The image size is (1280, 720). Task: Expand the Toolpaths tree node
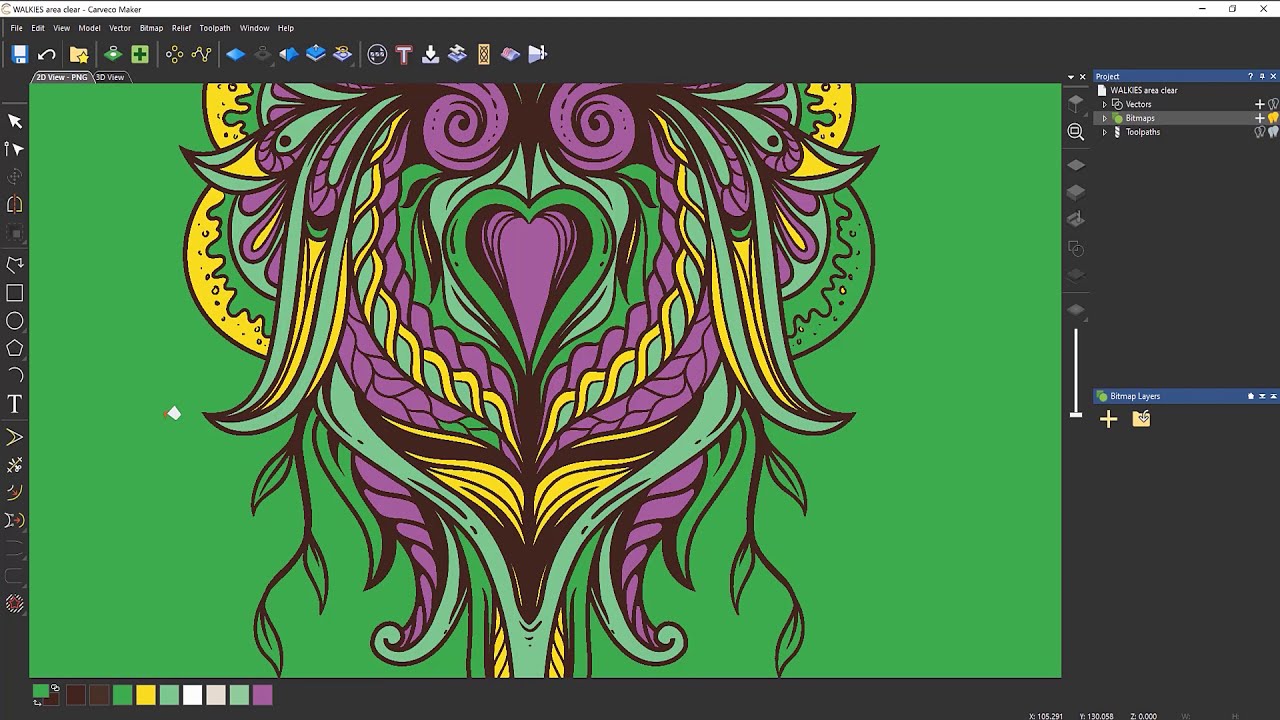1104,132
